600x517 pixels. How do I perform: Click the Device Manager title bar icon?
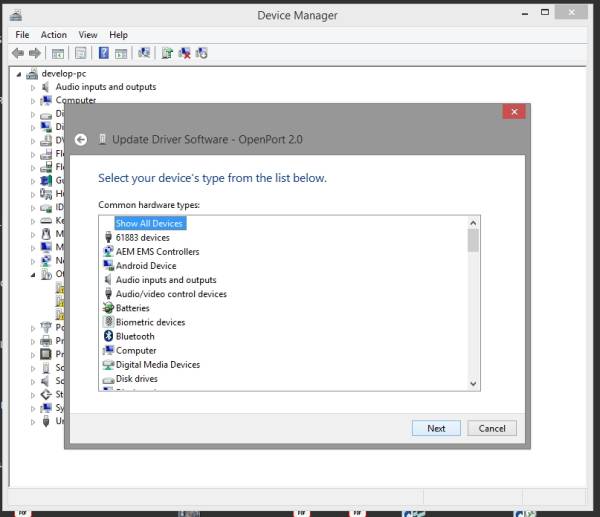[16, 15]
